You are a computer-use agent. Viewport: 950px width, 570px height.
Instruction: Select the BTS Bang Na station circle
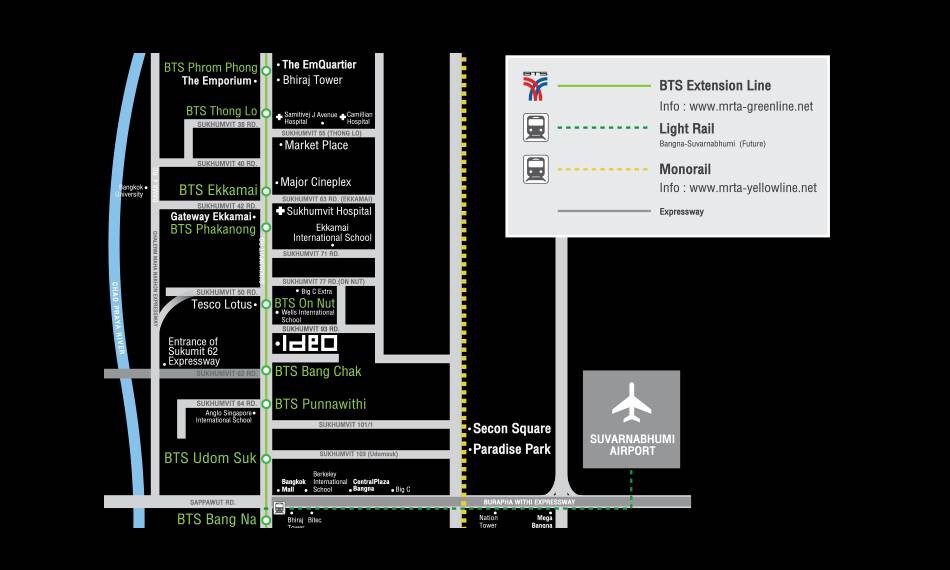pyautogui.click(x=265, y=520)
